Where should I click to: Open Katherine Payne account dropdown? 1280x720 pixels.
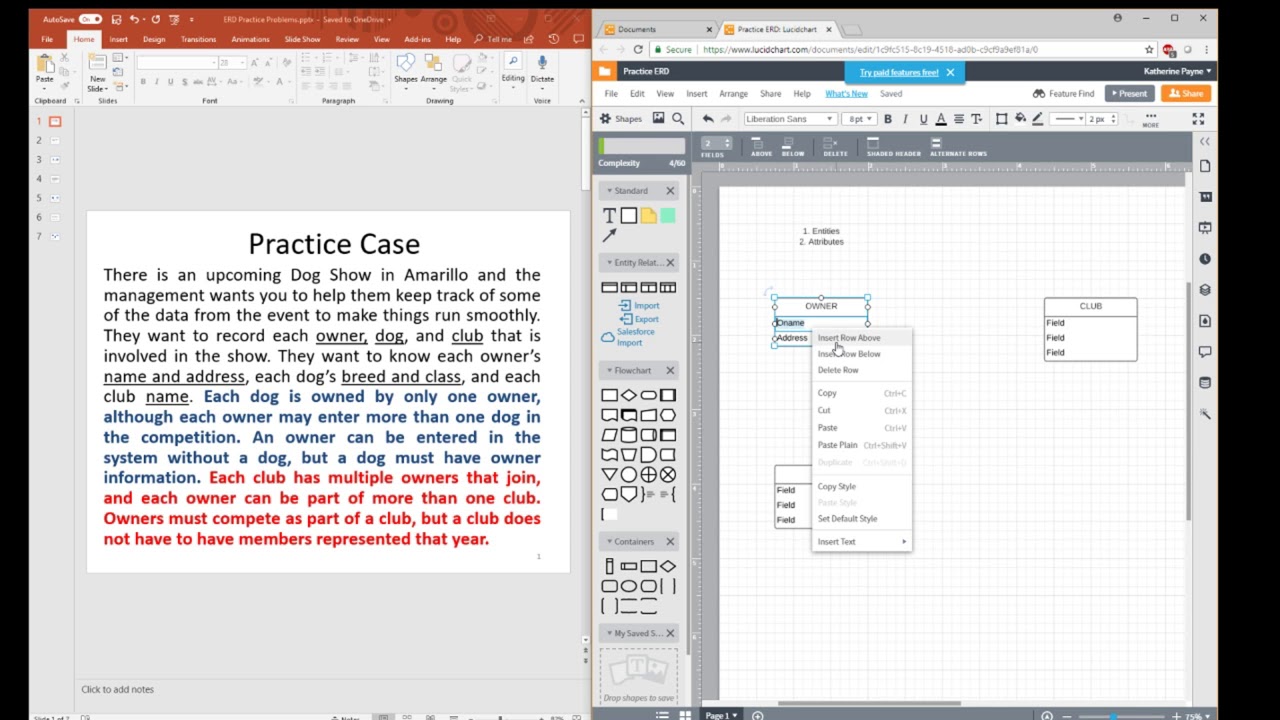point(1177,71)
